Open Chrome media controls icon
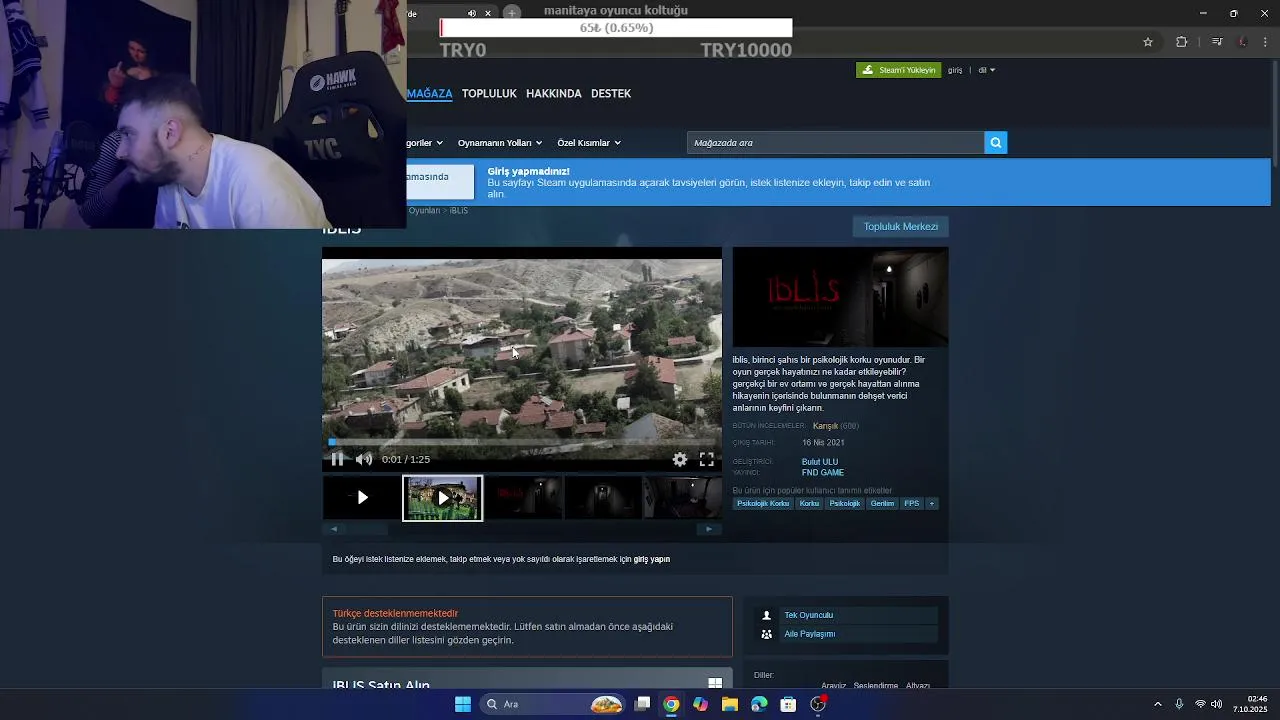Screen dimensions: 1280x720 click(x=1217, y=42)
